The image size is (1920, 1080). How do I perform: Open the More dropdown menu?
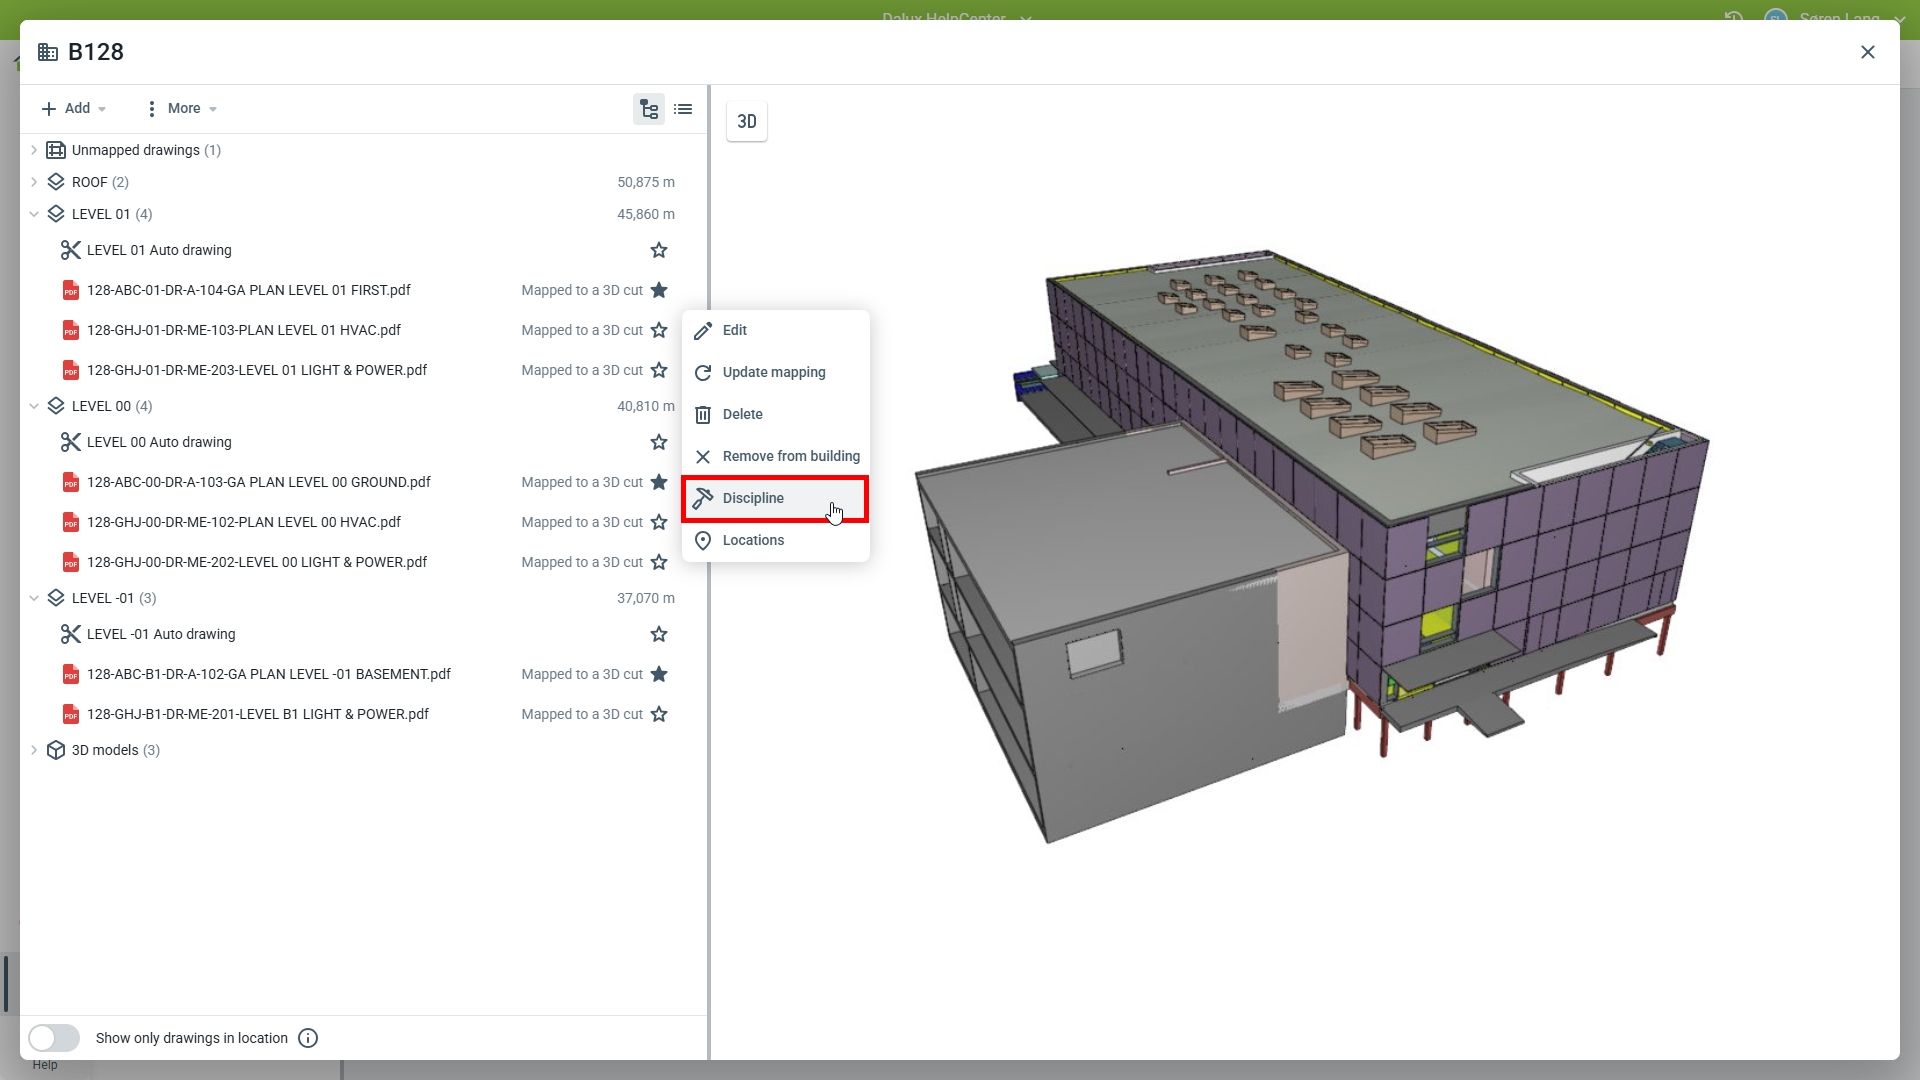click(182, 108)
